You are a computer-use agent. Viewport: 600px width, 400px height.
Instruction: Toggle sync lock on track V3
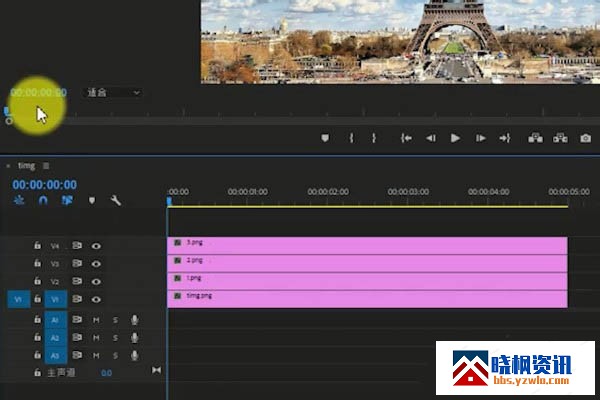pyautogui.click(x=77, y=263)
